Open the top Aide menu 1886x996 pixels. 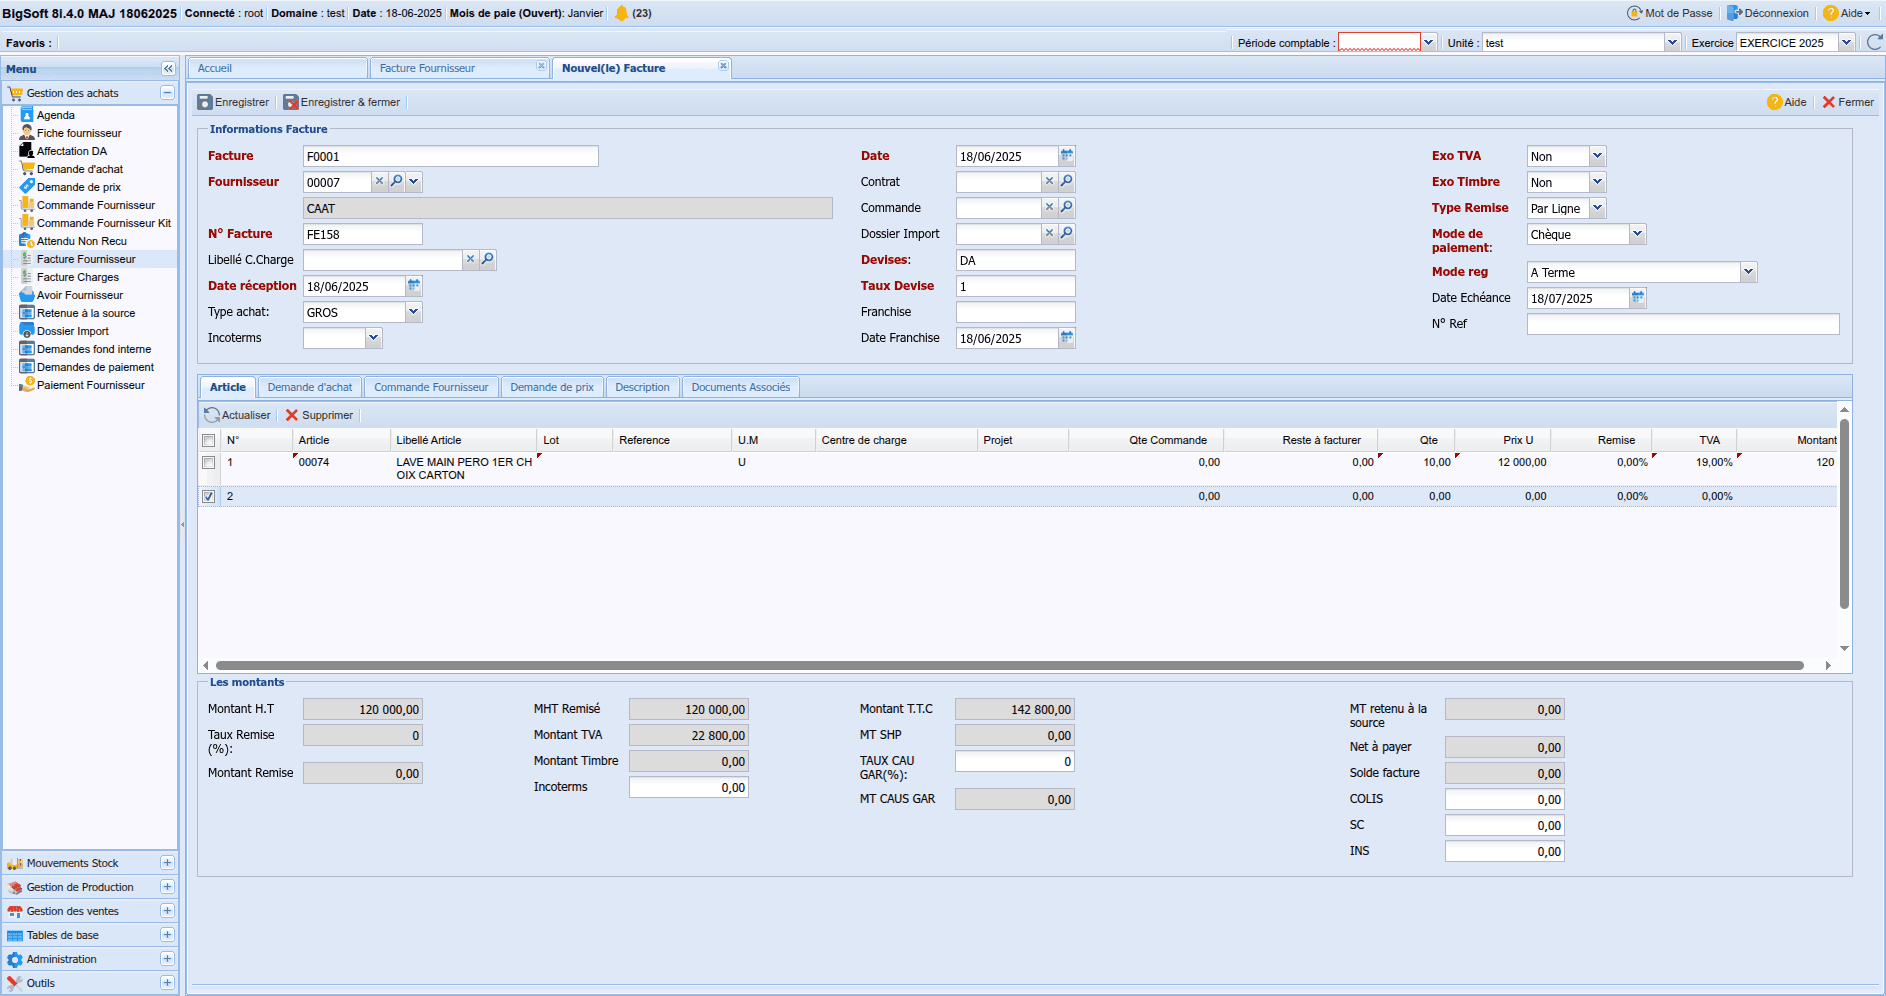click(x=1847, y=13)
